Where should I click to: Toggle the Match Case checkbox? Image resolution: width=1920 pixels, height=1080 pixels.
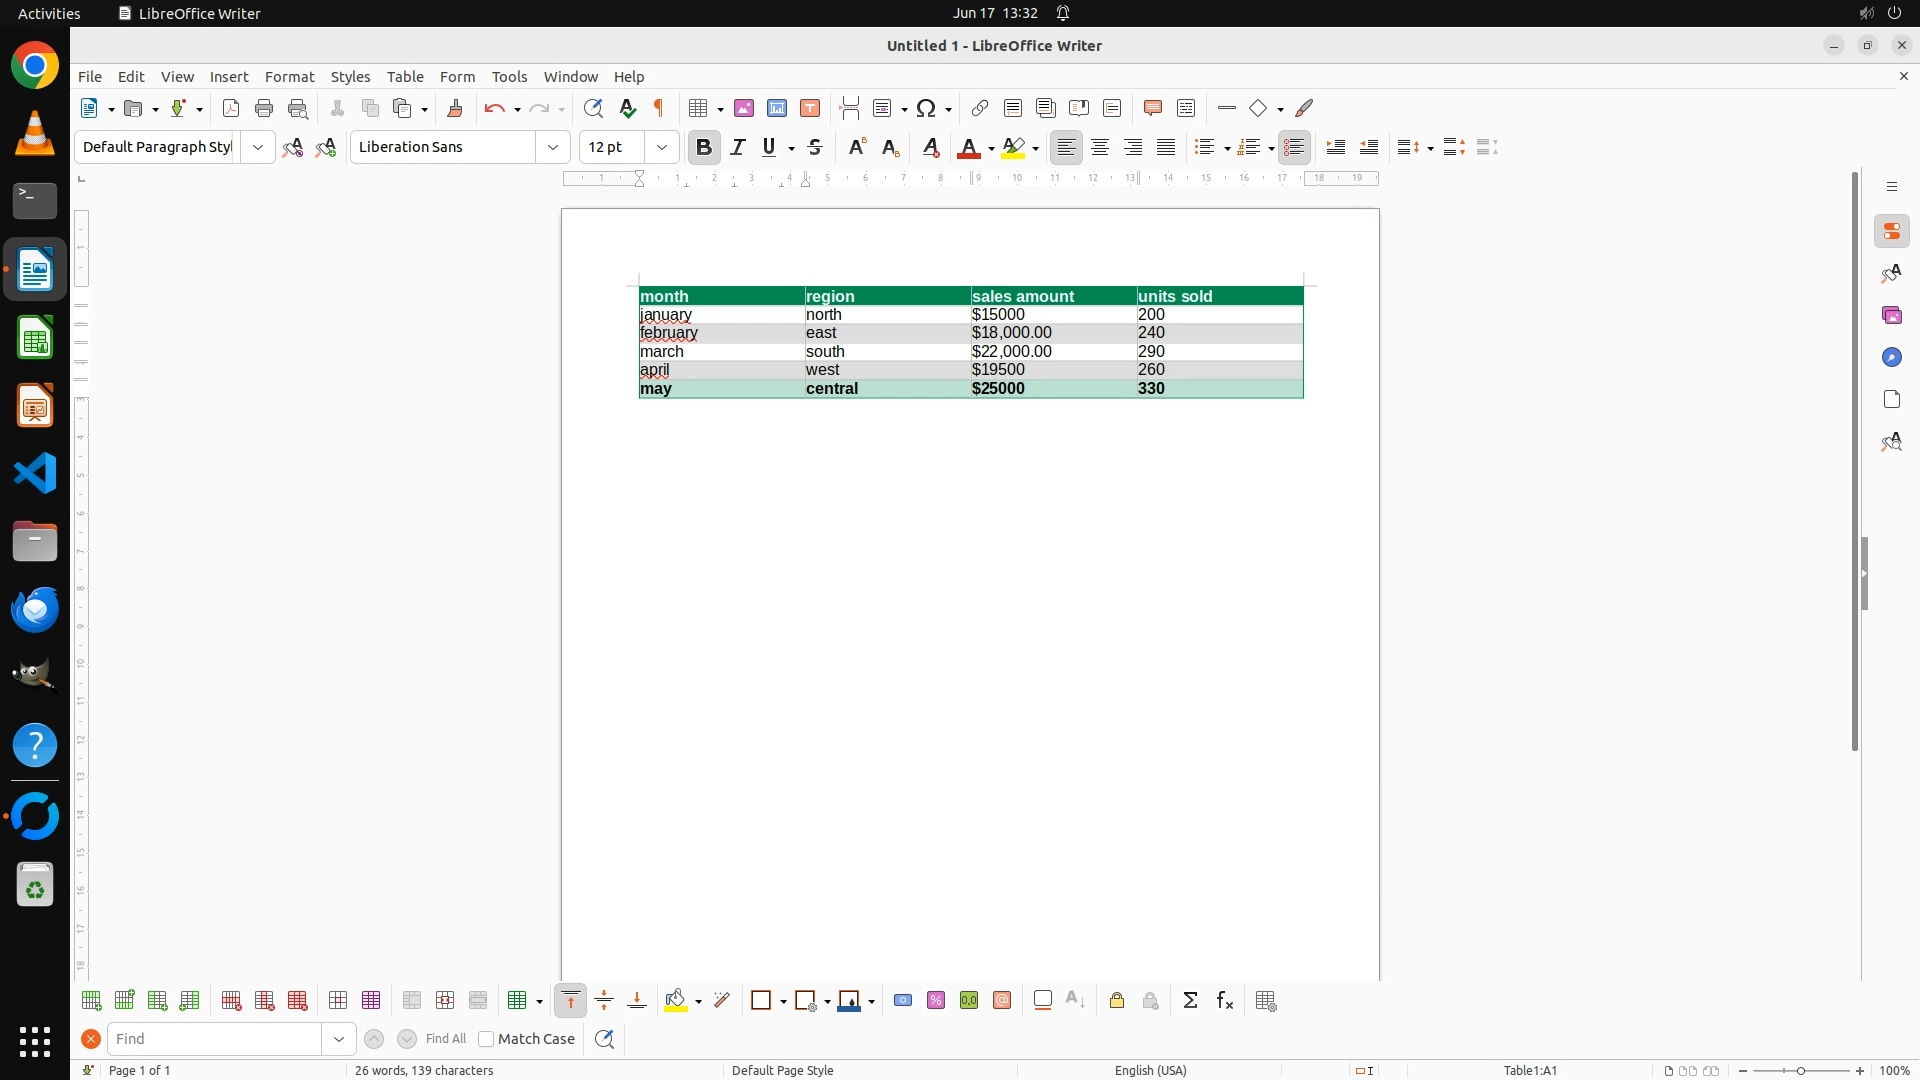487,1039
